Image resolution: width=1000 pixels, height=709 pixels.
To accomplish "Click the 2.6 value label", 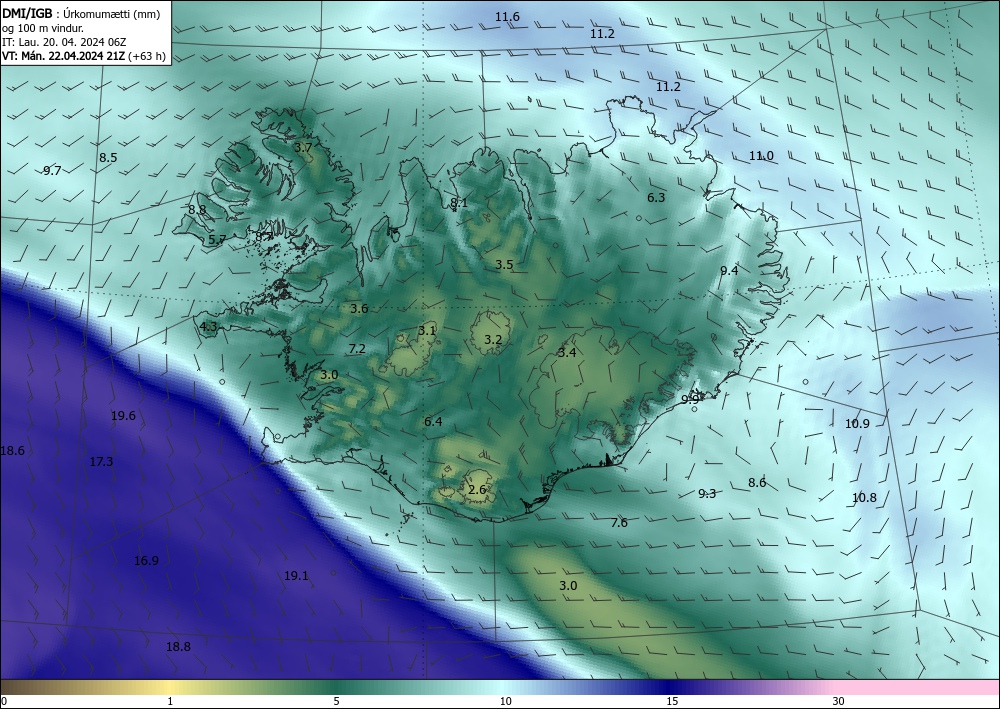I will pyautogui.click(x=477, y=490).
